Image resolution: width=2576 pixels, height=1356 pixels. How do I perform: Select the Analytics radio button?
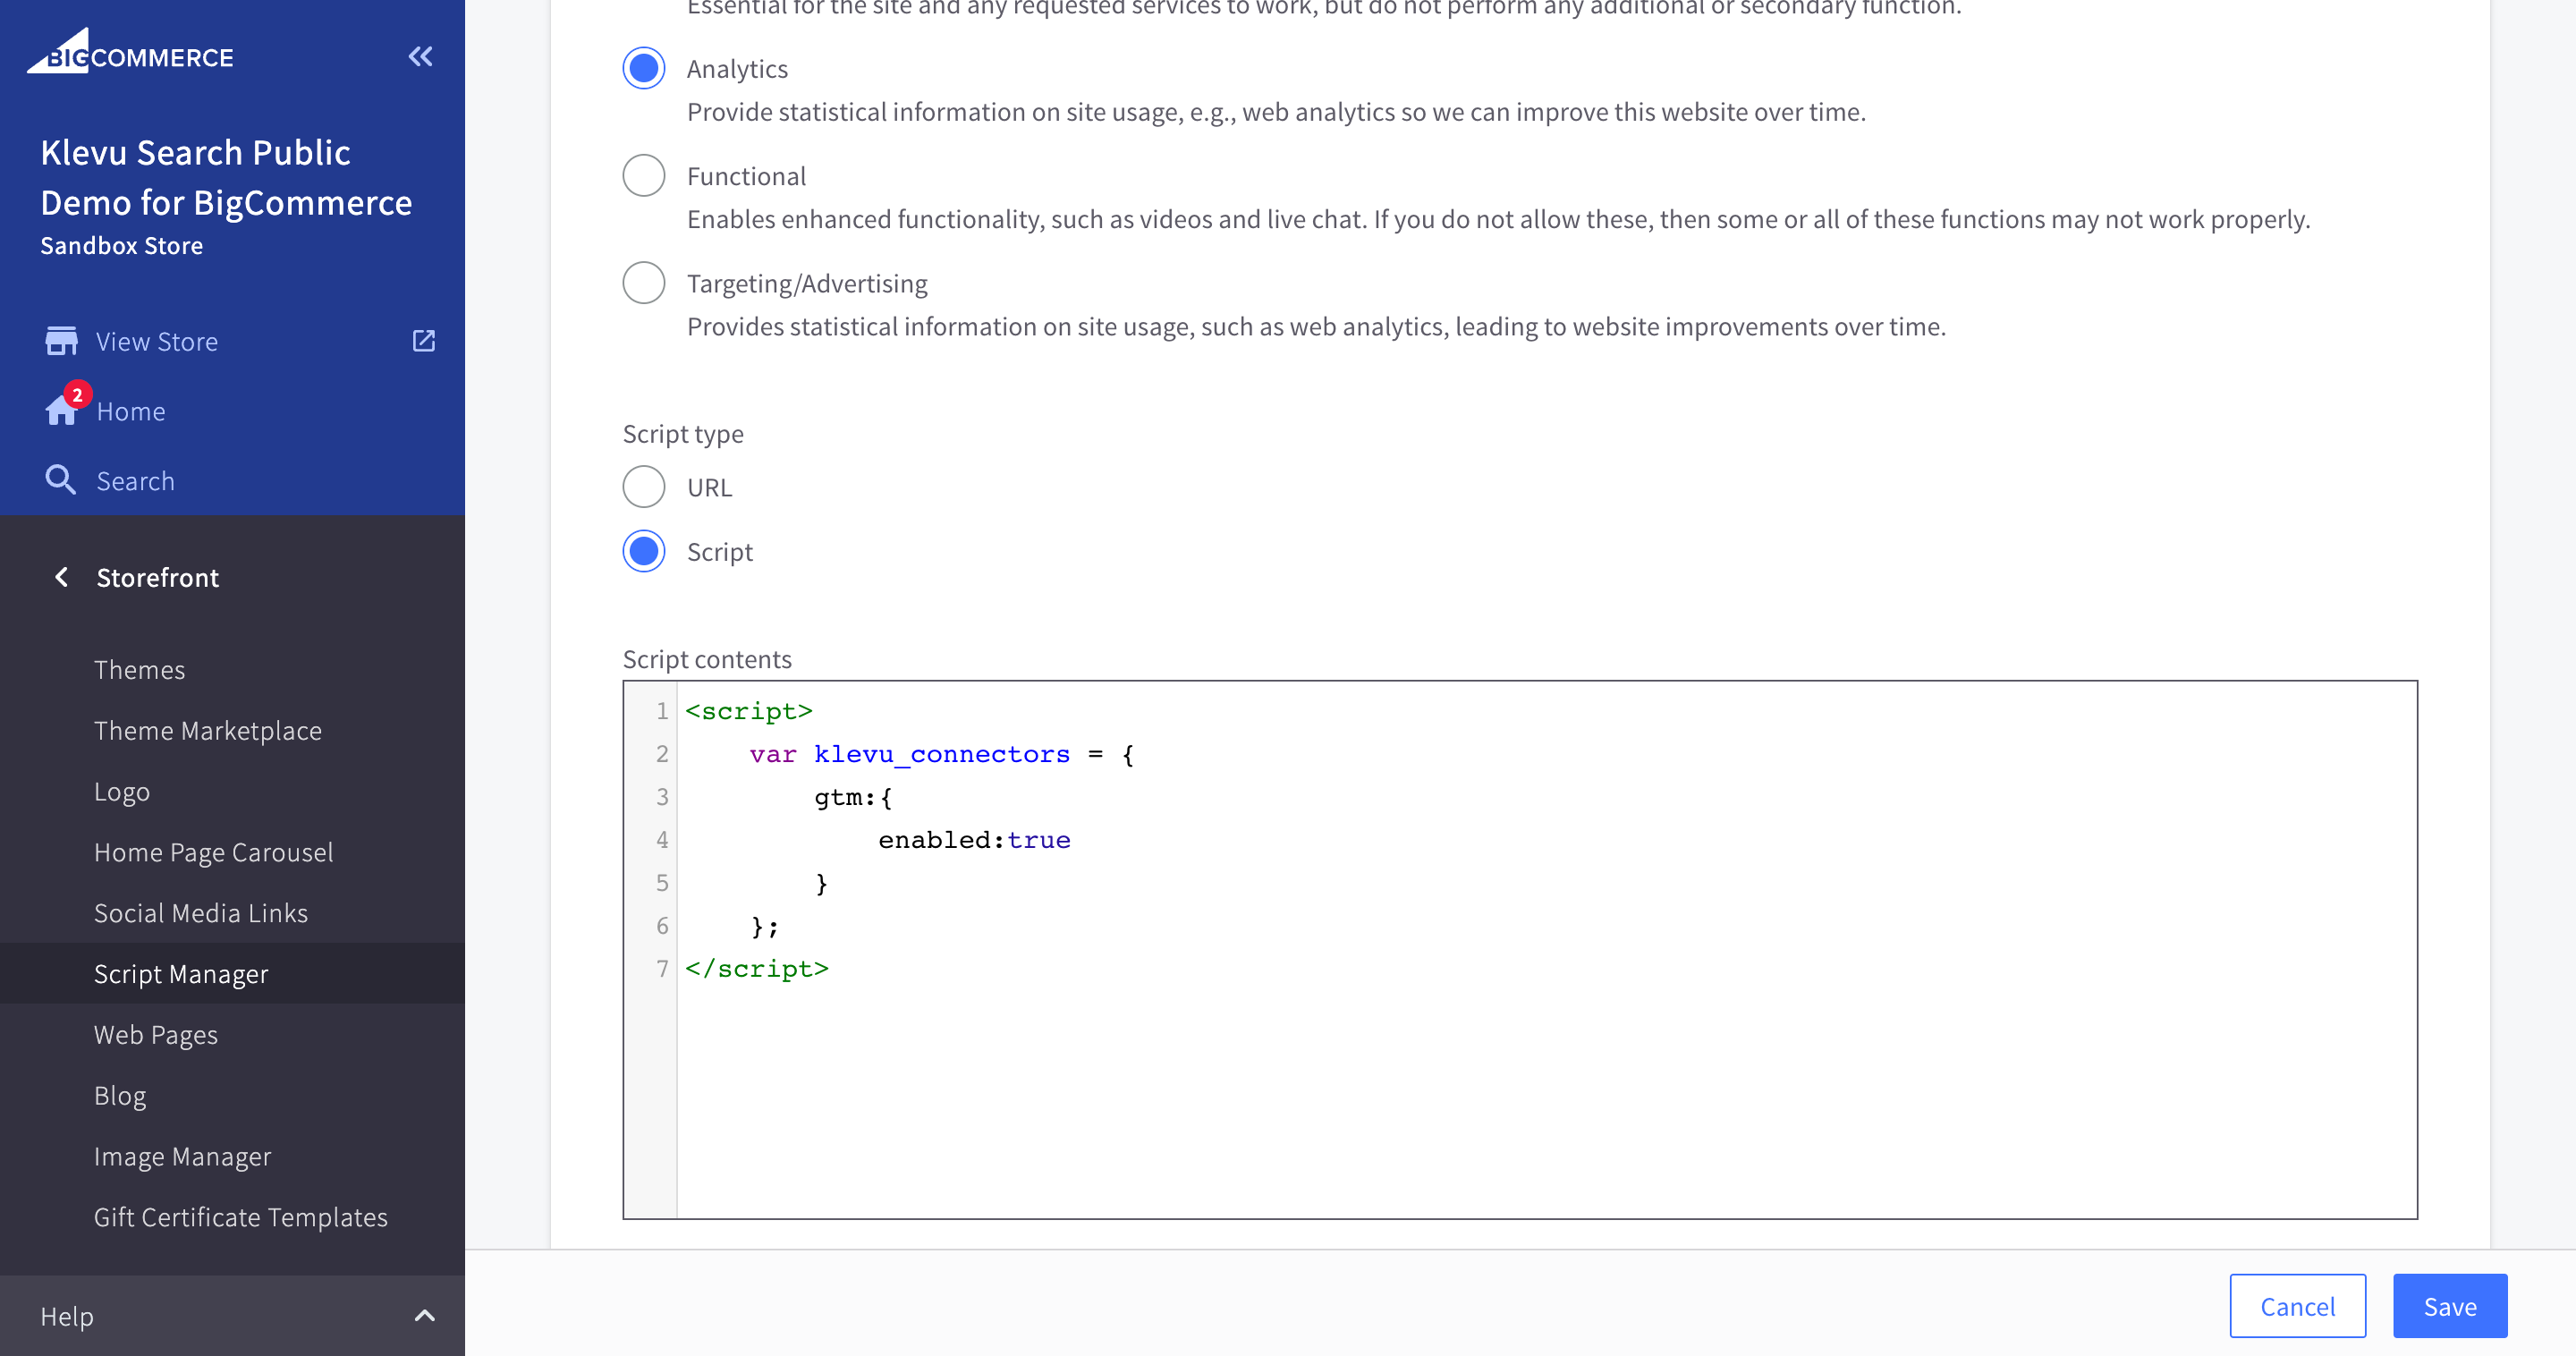pyautogui.click(x=644, y=68)
